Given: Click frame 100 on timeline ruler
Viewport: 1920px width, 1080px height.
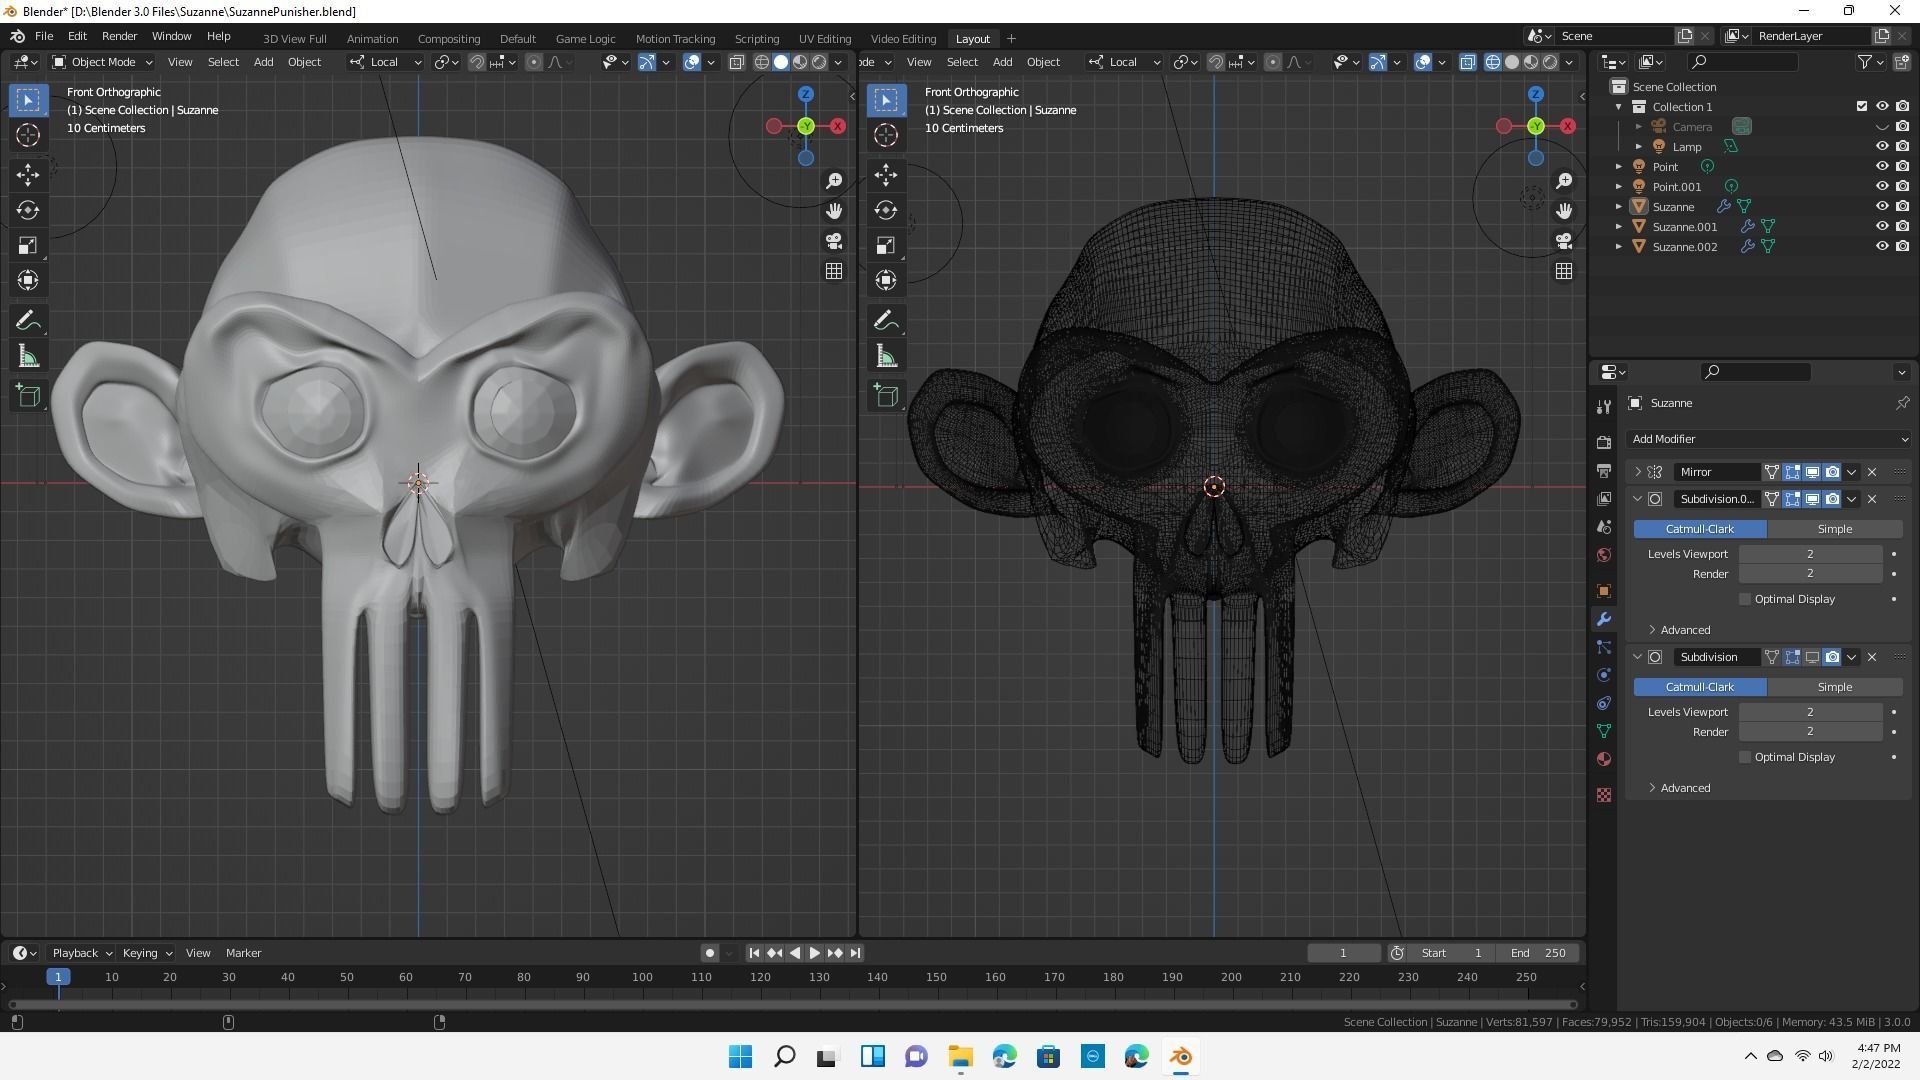Looking at the screenshot, I should coord(642,977).
